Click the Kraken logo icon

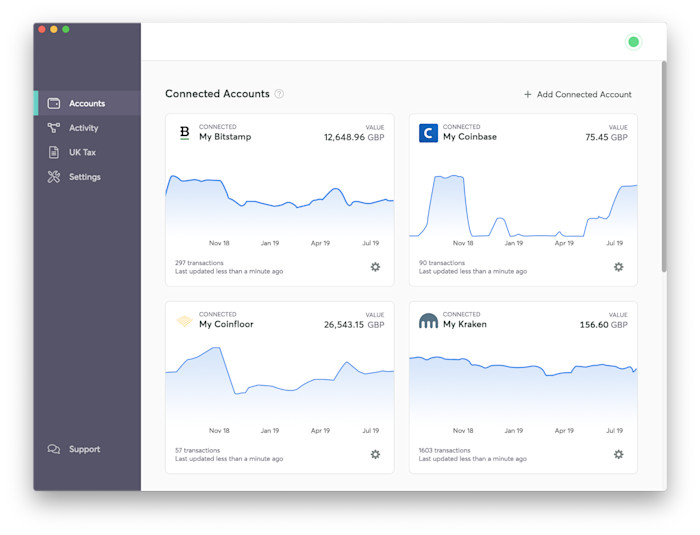428,321
